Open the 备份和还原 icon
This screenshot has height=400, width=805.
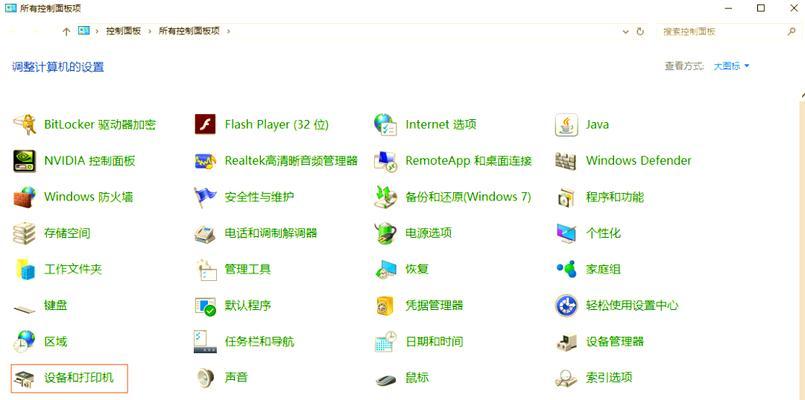386,197
